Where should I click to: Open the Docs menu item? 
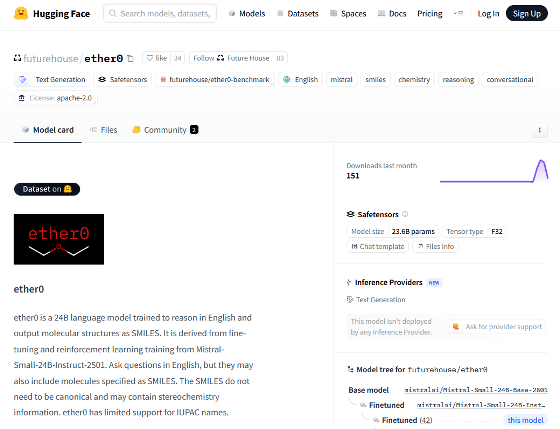[392, 14]
